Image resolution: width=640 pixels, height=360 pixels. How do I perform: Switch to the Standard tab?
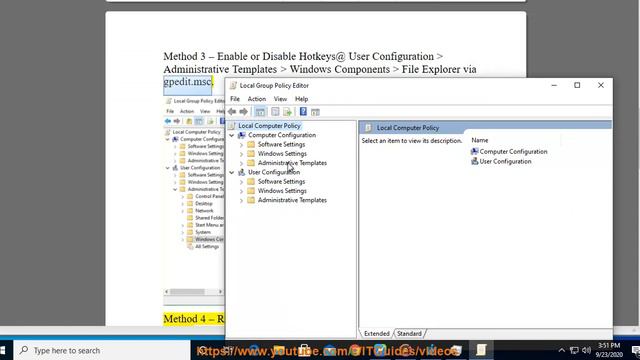click(409, 333)
